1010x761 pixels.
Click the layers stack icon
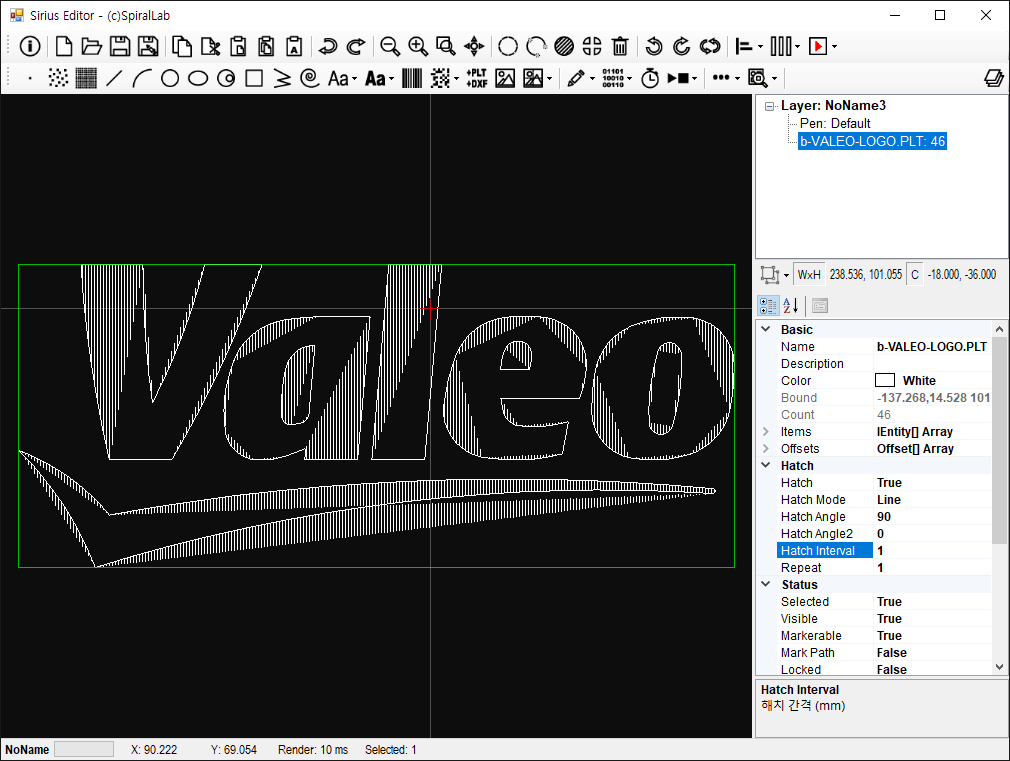point(993,79)
